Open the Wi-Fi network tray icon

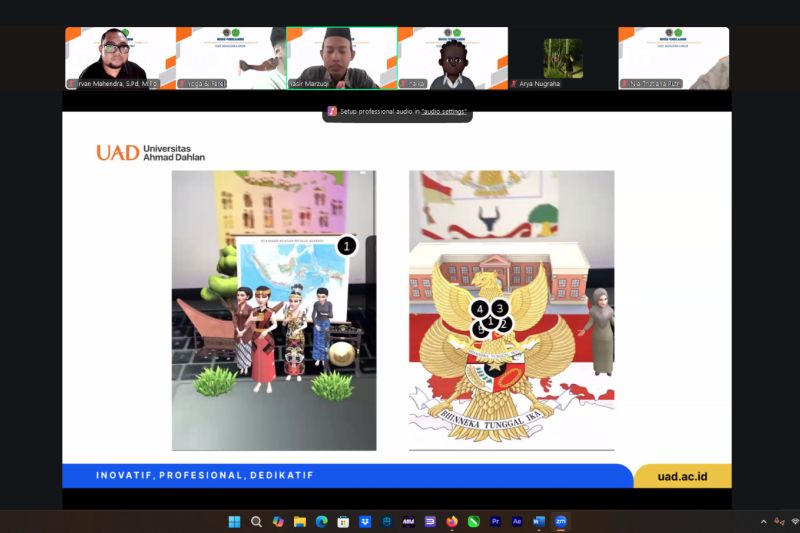(794, 521)
